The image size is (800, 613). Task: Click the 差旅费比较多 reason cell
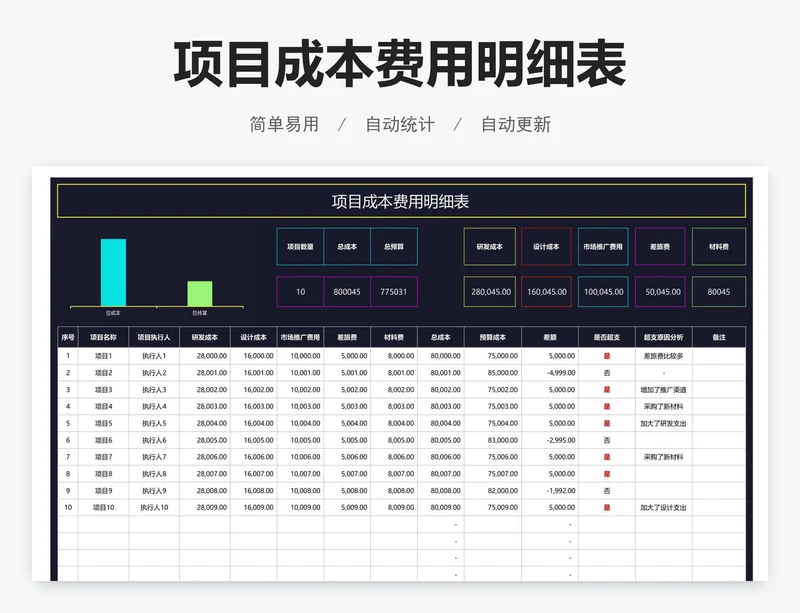[664, 356]
